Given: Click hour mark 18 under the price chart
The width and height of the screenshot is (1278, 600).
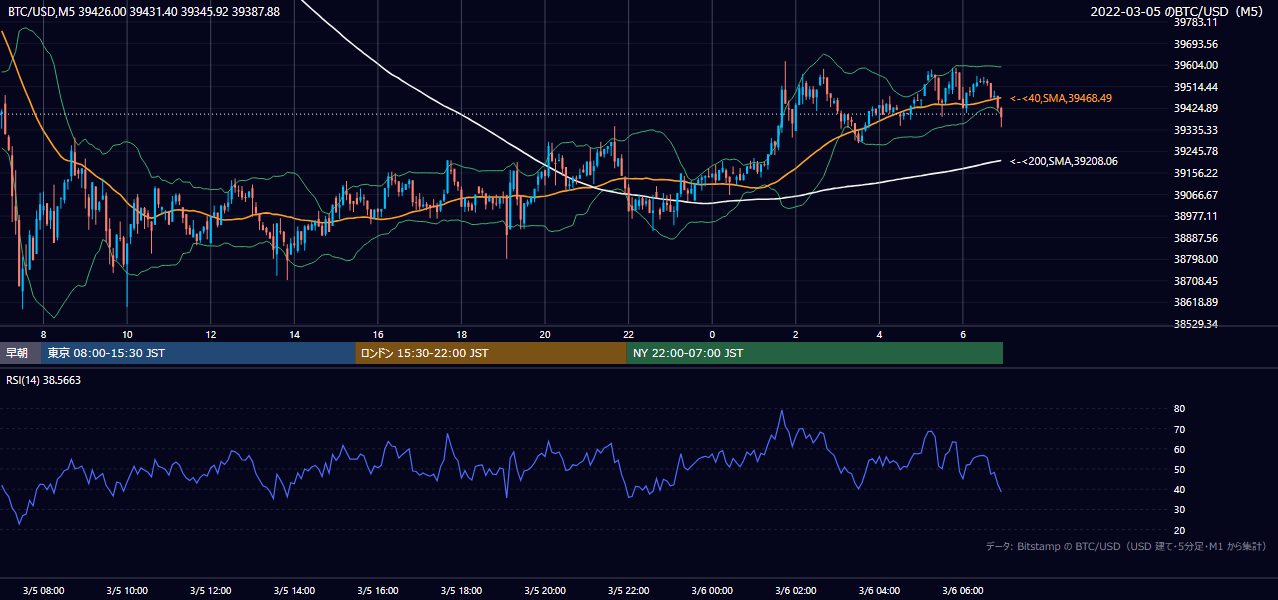Looking at the screenshot, I should point(461,334).
